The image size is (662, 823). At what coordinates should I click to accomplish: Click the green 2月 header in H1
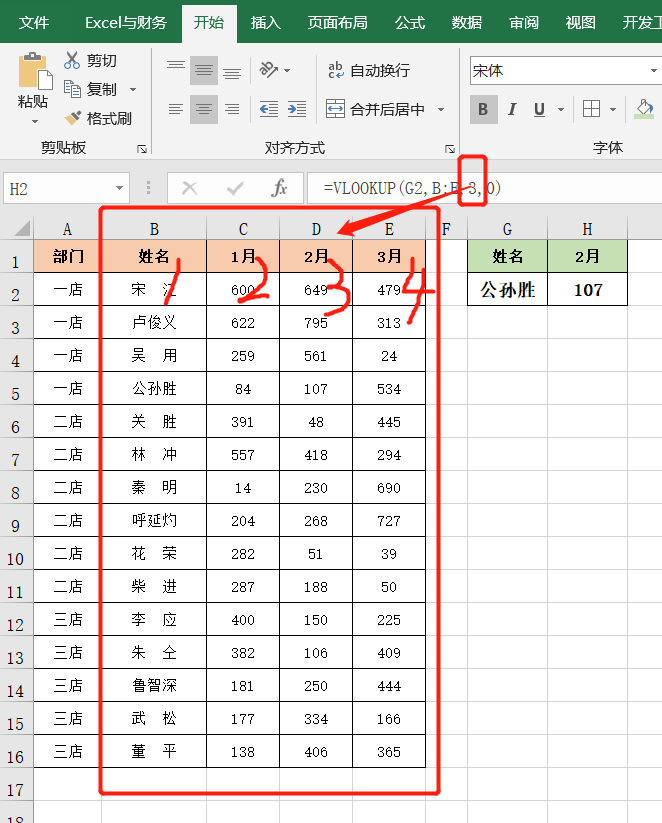point(587,256)
